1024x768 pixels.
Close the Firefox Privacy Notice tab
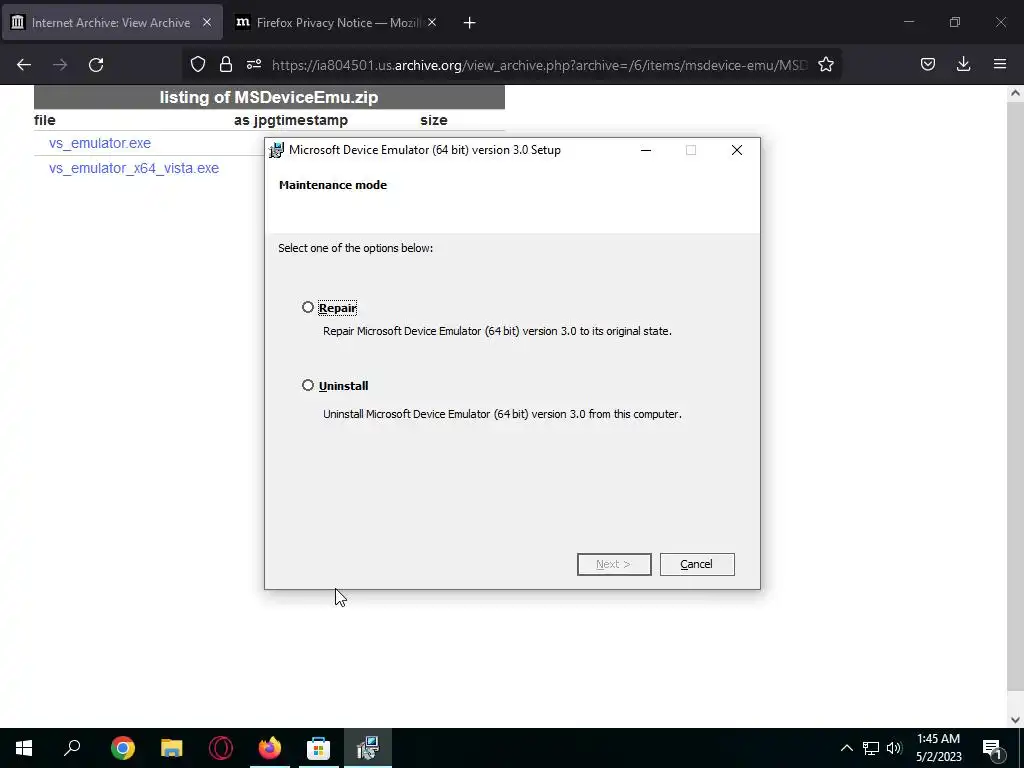[432, 23]
